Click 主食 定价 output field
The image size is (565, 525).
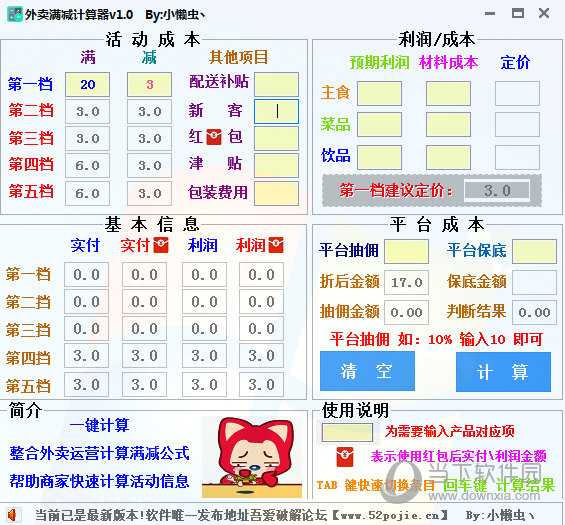click(x=517, y=93)
